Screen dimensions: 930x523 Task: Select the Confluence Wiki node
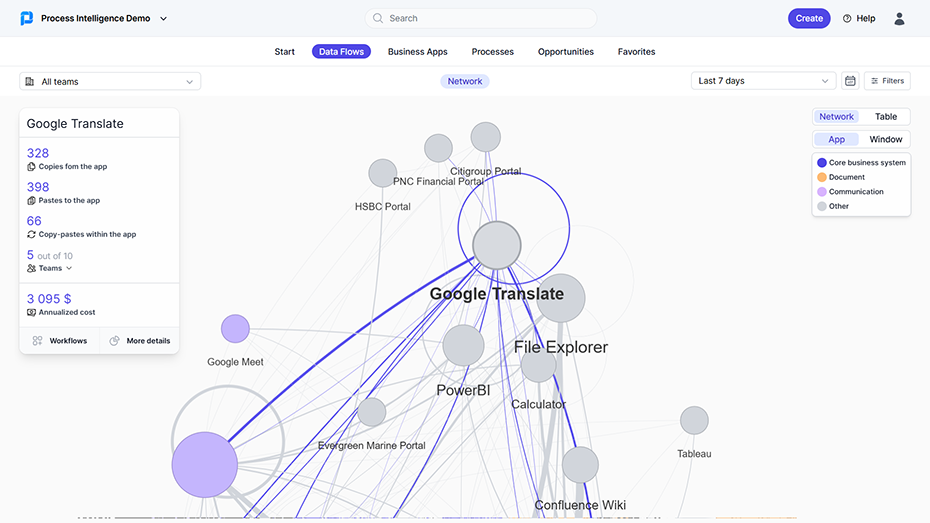(580, 465)
